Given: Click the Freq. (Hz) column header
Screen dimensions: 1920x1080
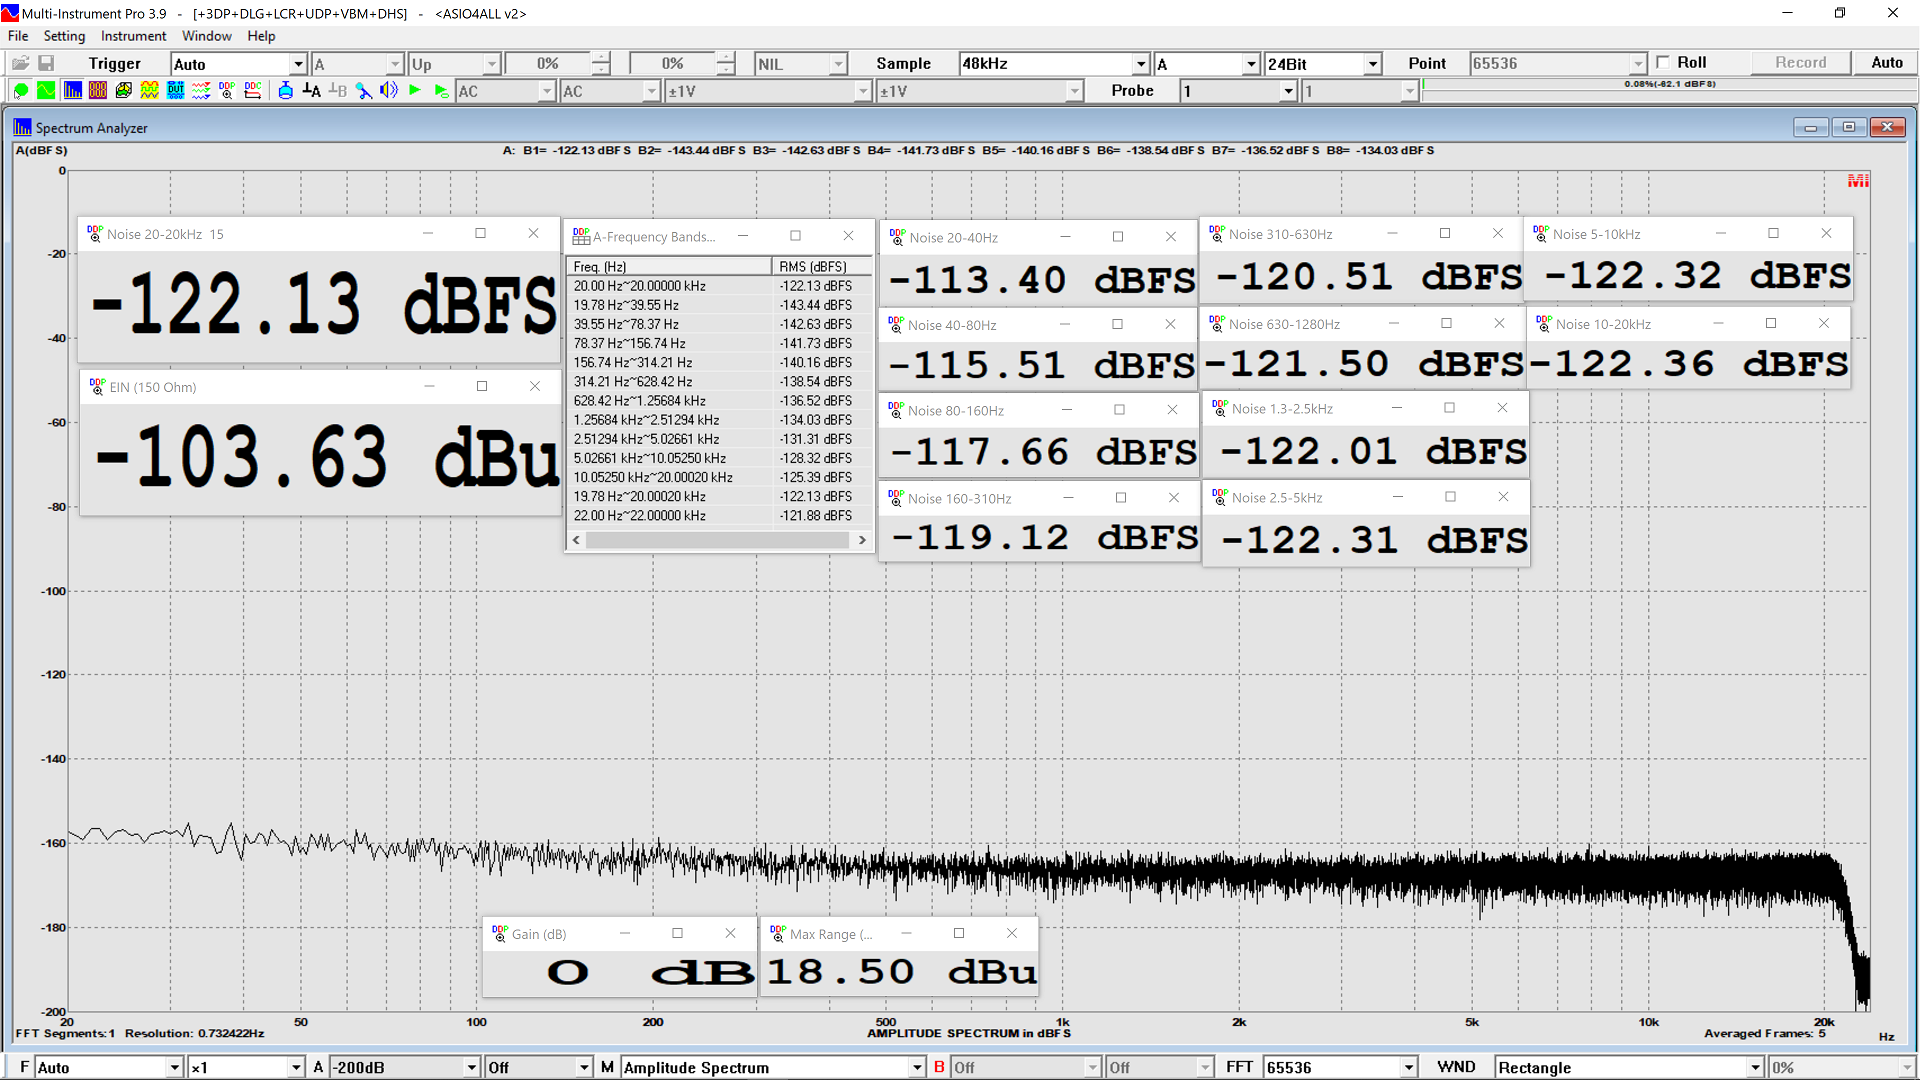Looking at the screenshot, I should (669, 267).
